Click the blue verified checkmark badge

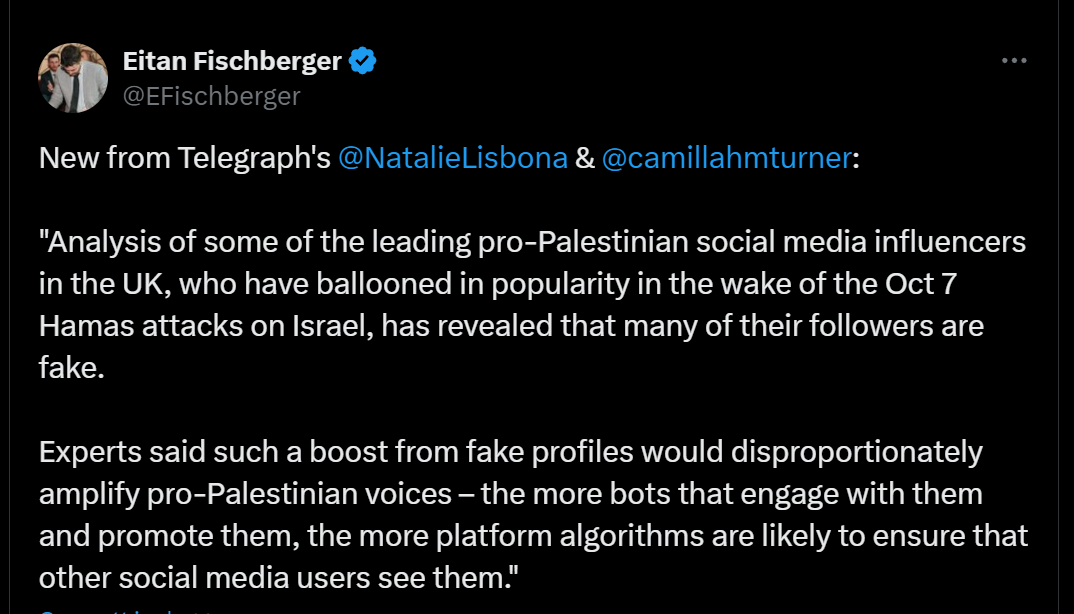362,61
